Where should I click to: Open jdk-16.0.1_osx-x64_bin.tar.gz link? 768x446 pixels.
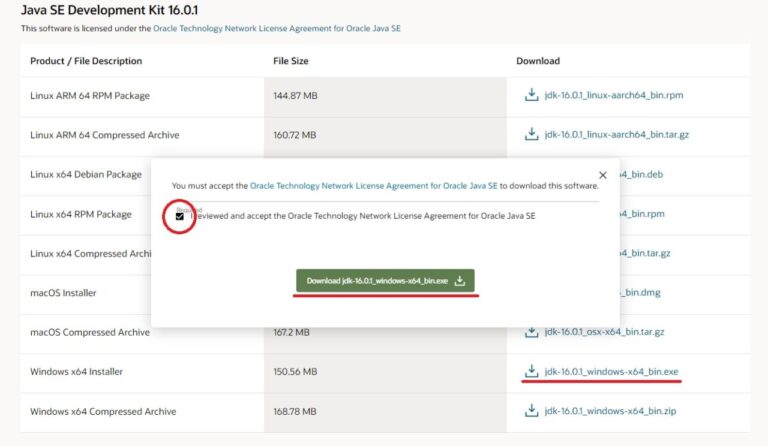pyautogui.click(x=604, y=332)
